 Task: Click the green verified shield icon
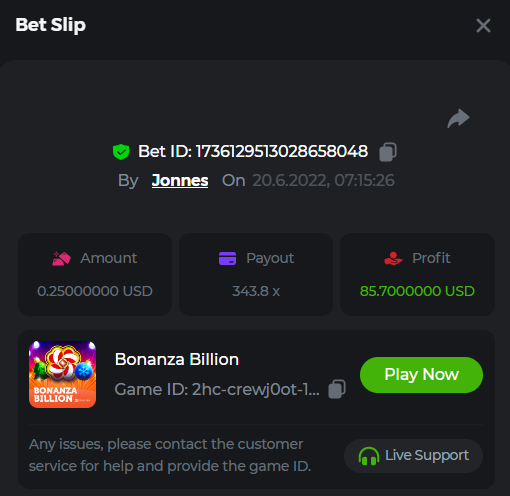121,152
